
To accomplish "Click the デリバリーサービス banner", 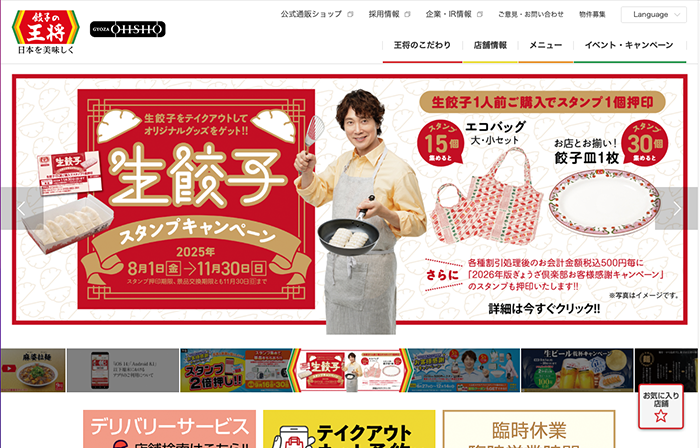I will 170,429.
